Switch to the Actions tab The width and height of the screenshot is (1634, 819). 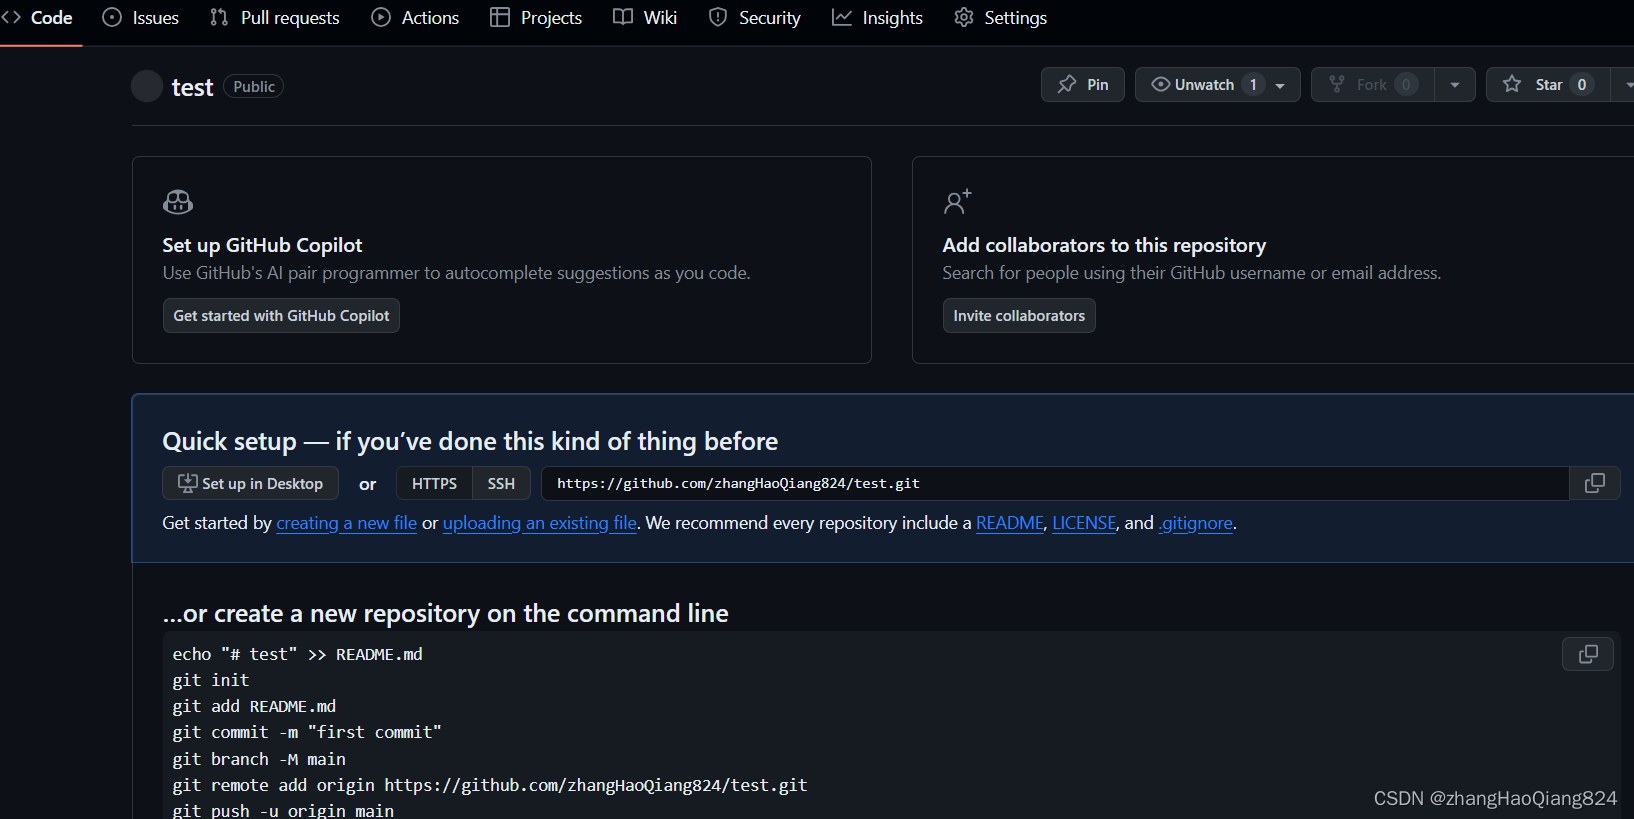point(415,18)
